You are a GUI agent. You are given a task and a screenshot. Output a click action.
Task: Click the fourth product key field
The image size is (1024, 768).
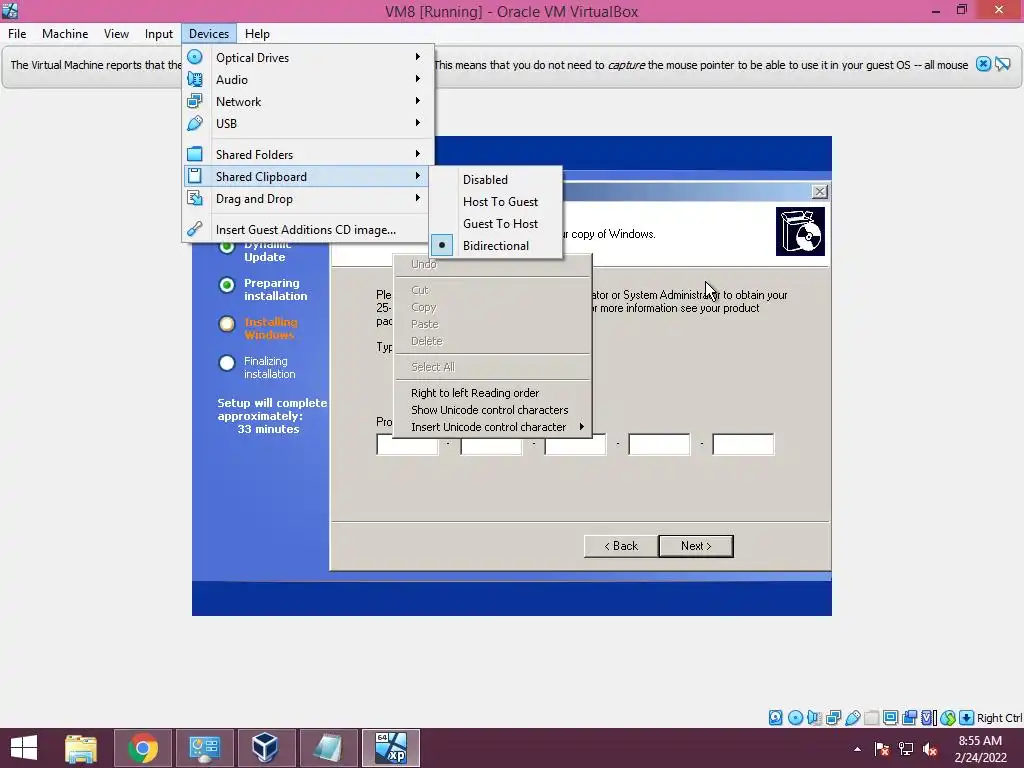tap(659, 444)
